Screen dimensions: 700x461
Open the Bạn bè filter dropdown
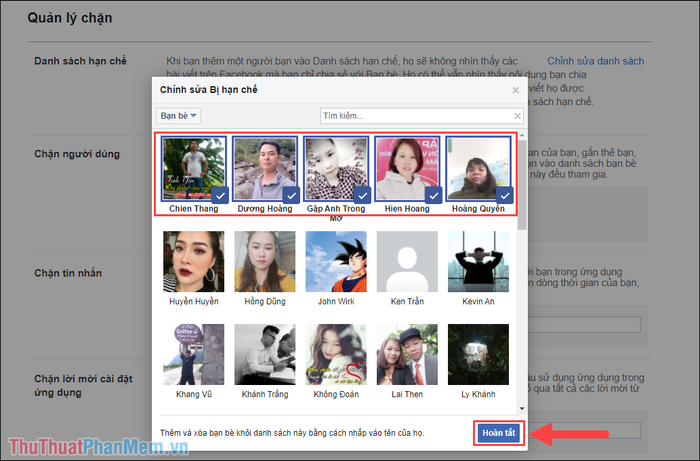[178, 116]
